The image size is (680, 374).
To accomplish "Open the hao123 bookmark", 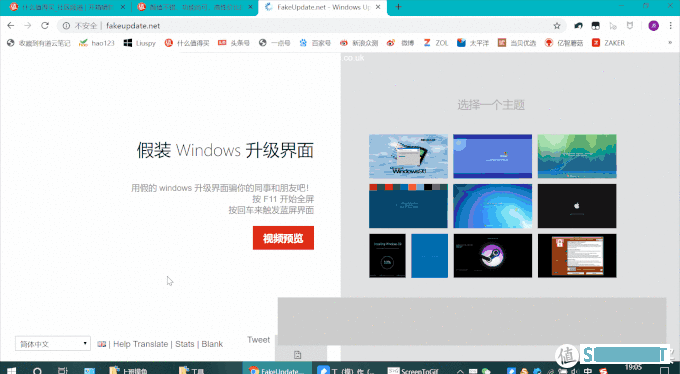I will (97, 43).
